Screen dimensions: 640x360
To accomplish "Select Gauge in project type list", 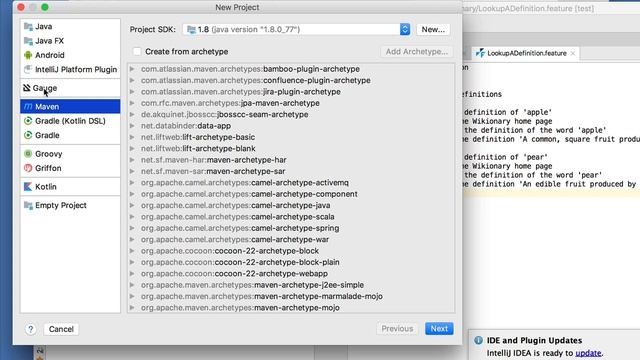I will (x=70, y=88).
